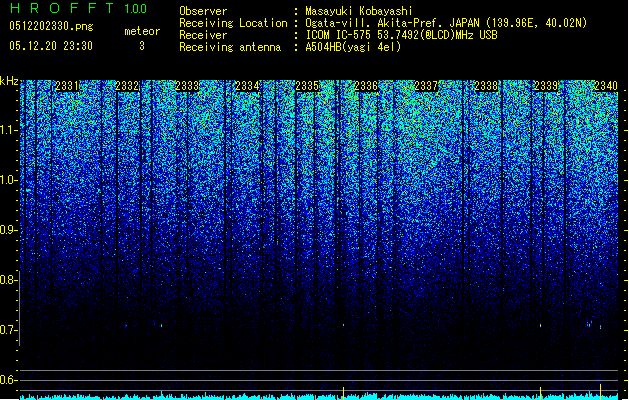629x400 pixels.
Task: Click the 2331 time marker
Action: click(x=67, y=86)
